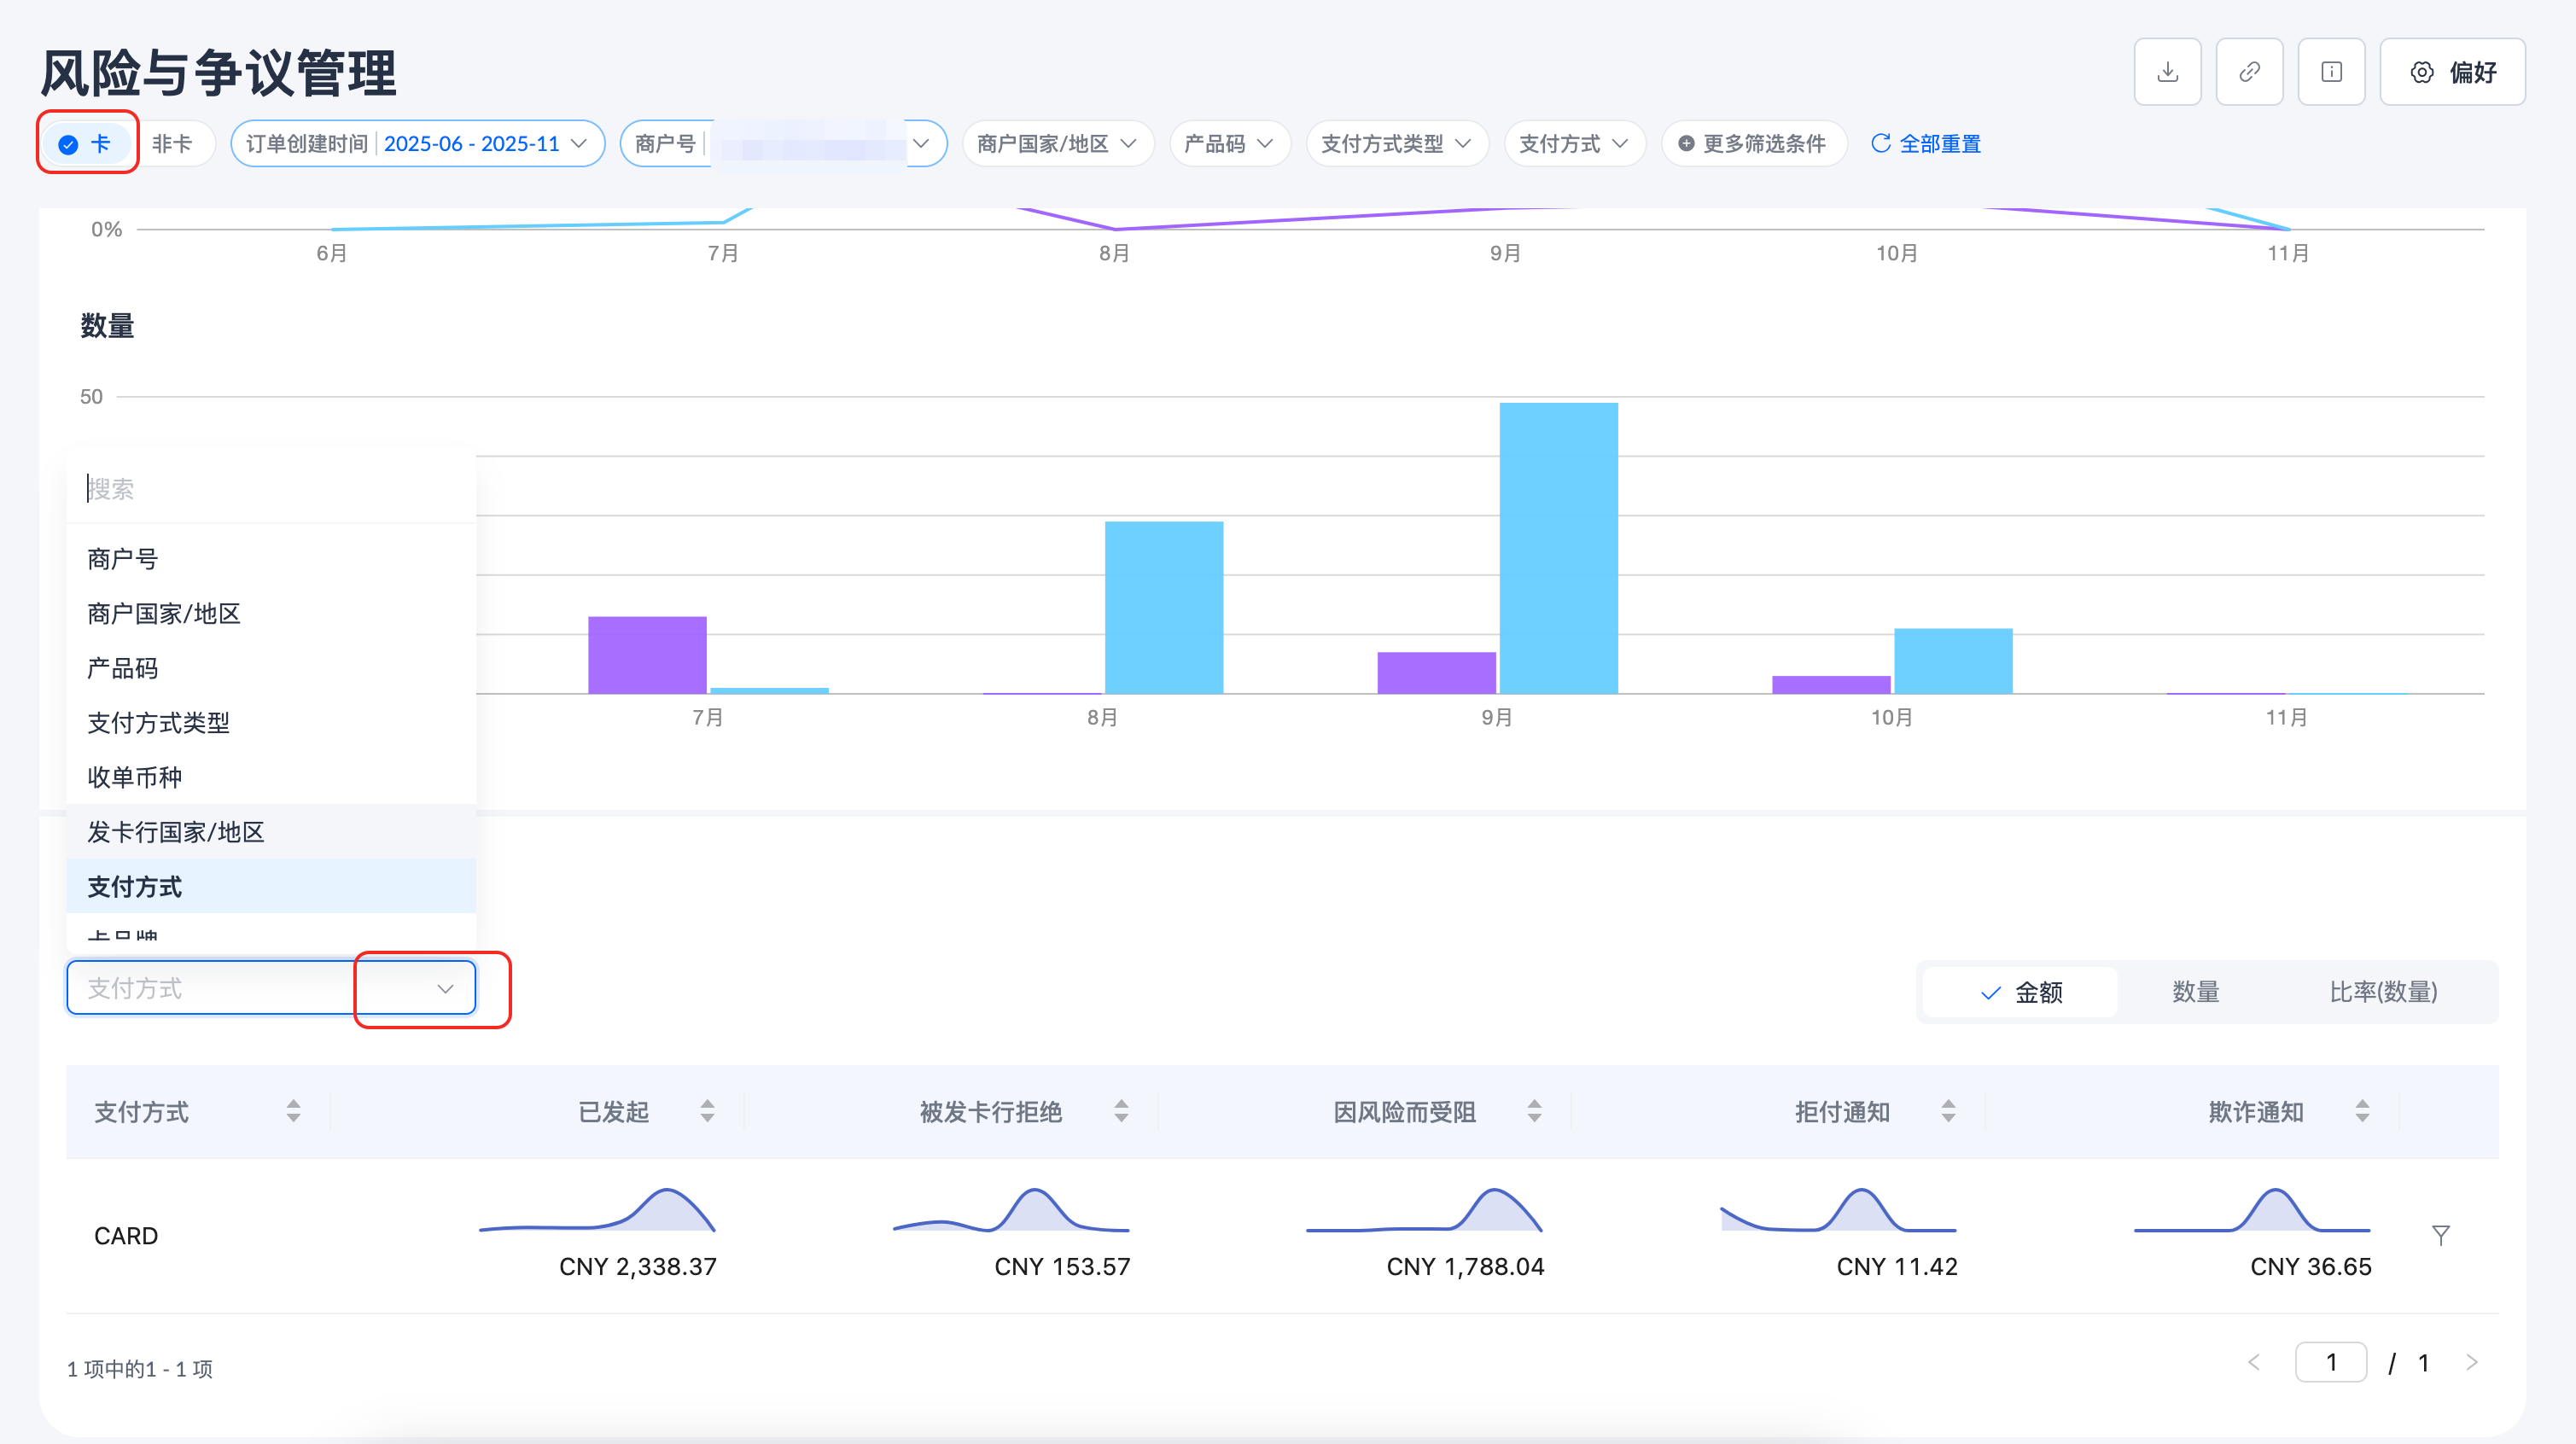Click the tall blue September bar
Screen dimensions: 2576x1444
[1558, 547]
